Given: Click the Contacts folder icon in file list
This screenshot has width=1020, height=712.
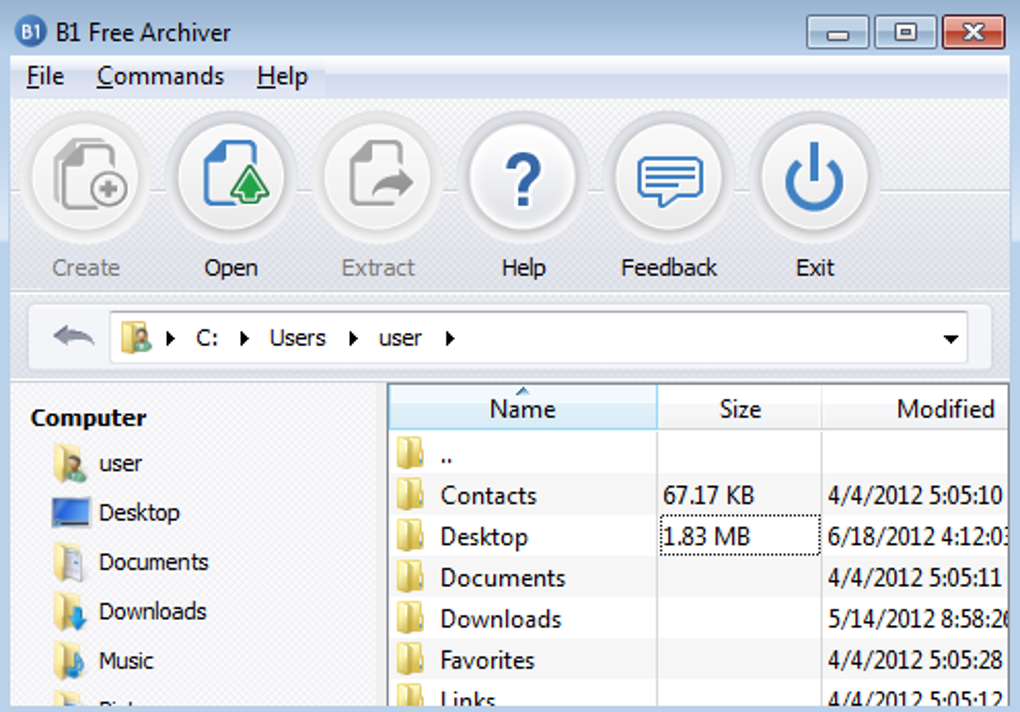Looking at the screenshot, I should pyautogui.click(x=410, y=494).
